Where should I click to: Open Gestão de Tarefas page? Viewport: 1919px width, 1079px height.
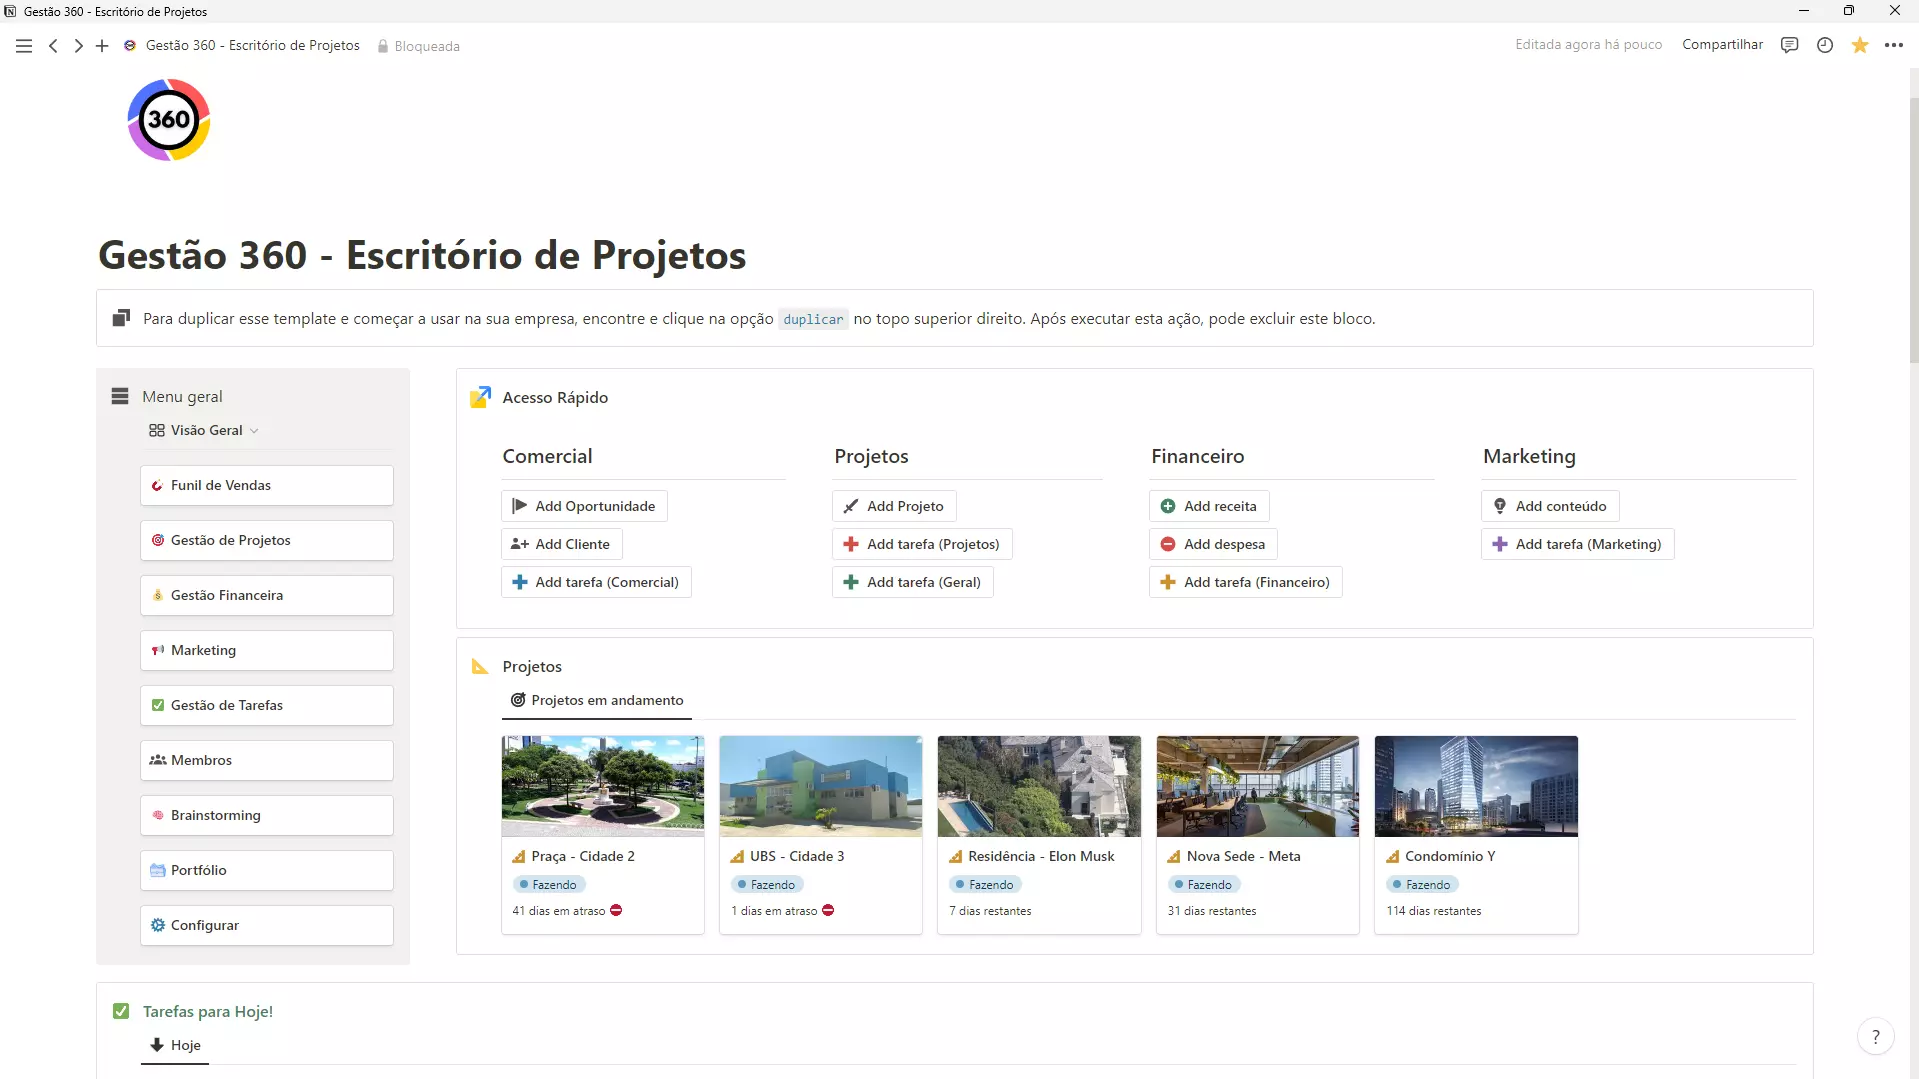pyautogui.click(x=267, y=705)
